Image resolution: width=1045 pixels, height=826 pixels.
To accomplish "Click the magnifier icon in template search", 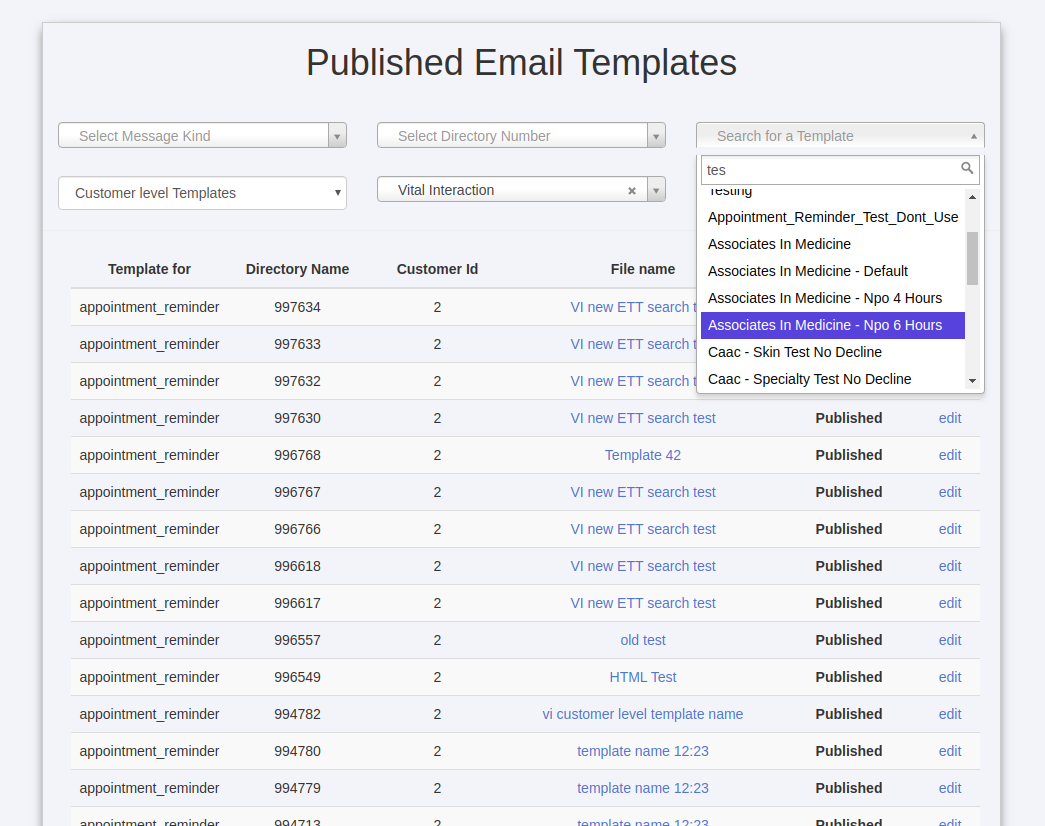I will tap(966, 168).
